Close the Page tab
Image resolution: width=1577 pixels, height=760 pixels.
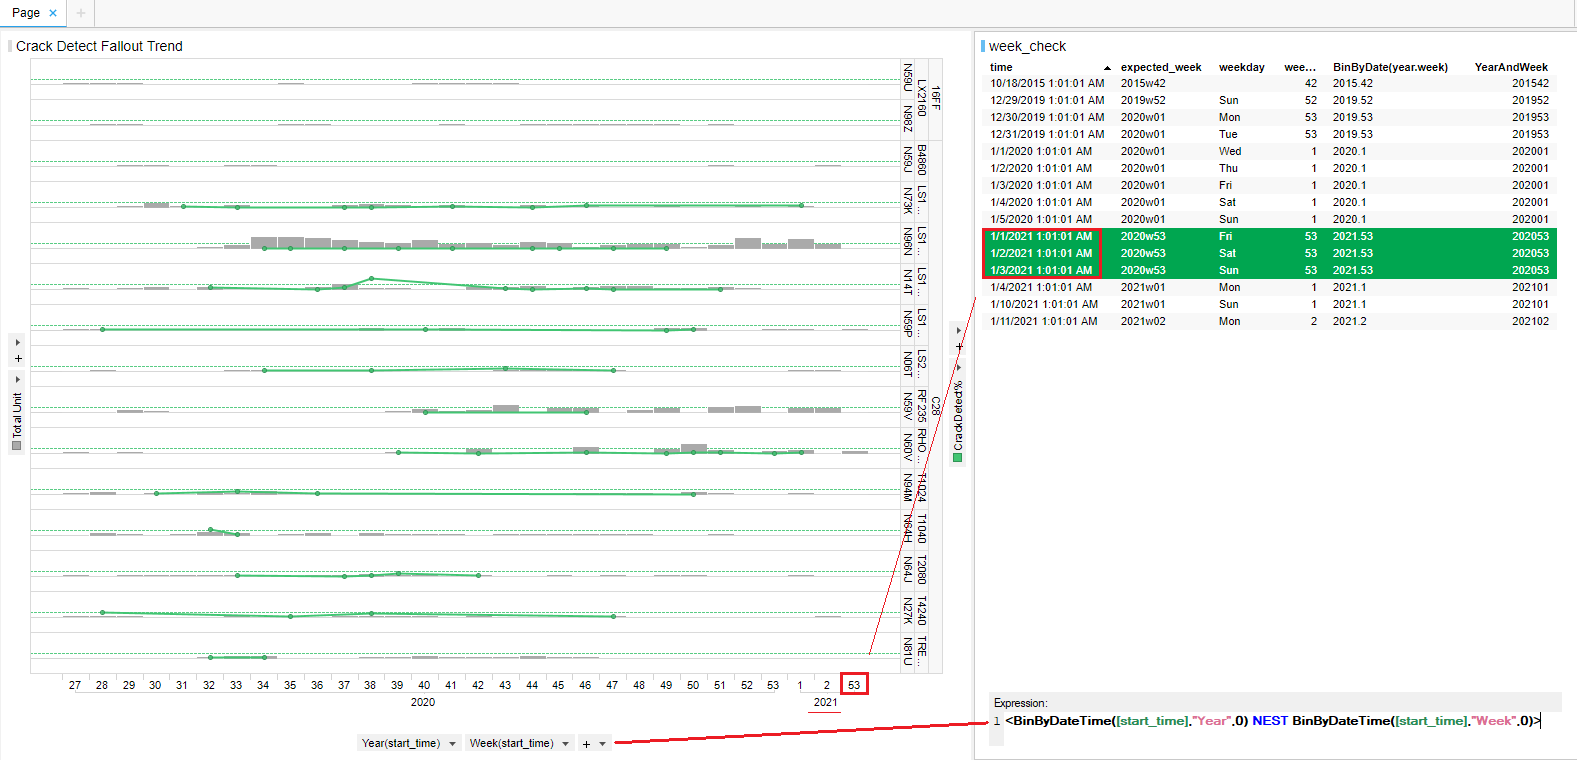point(53,13)
